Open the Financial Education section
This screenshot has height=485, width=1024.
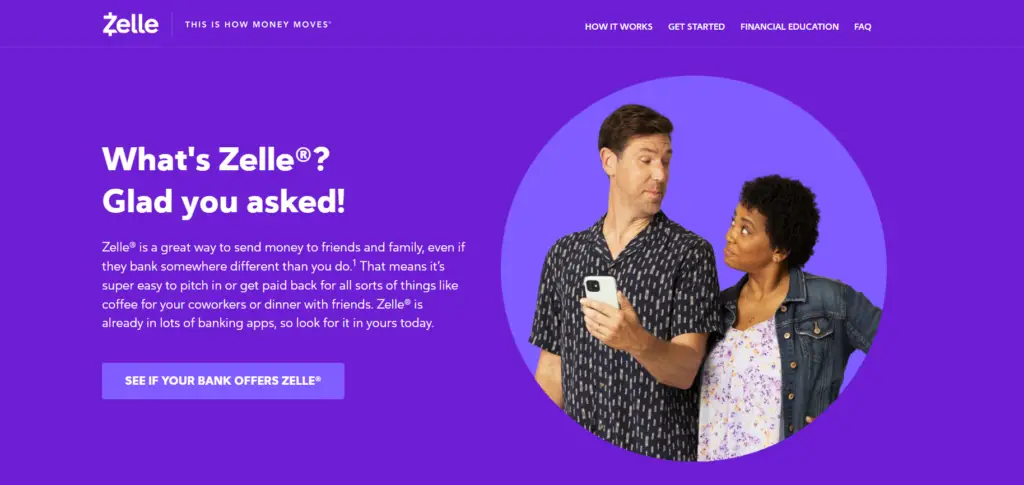coord(790,27)
